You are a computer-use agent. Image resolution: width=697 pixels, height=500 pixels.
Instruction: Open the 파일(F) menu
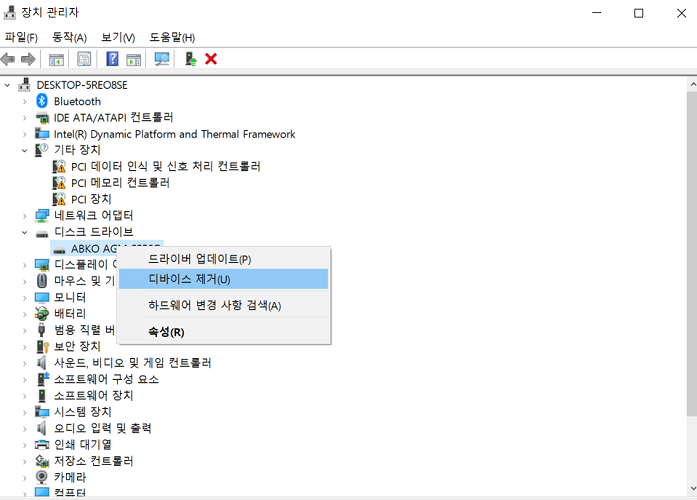coord(21,37)
